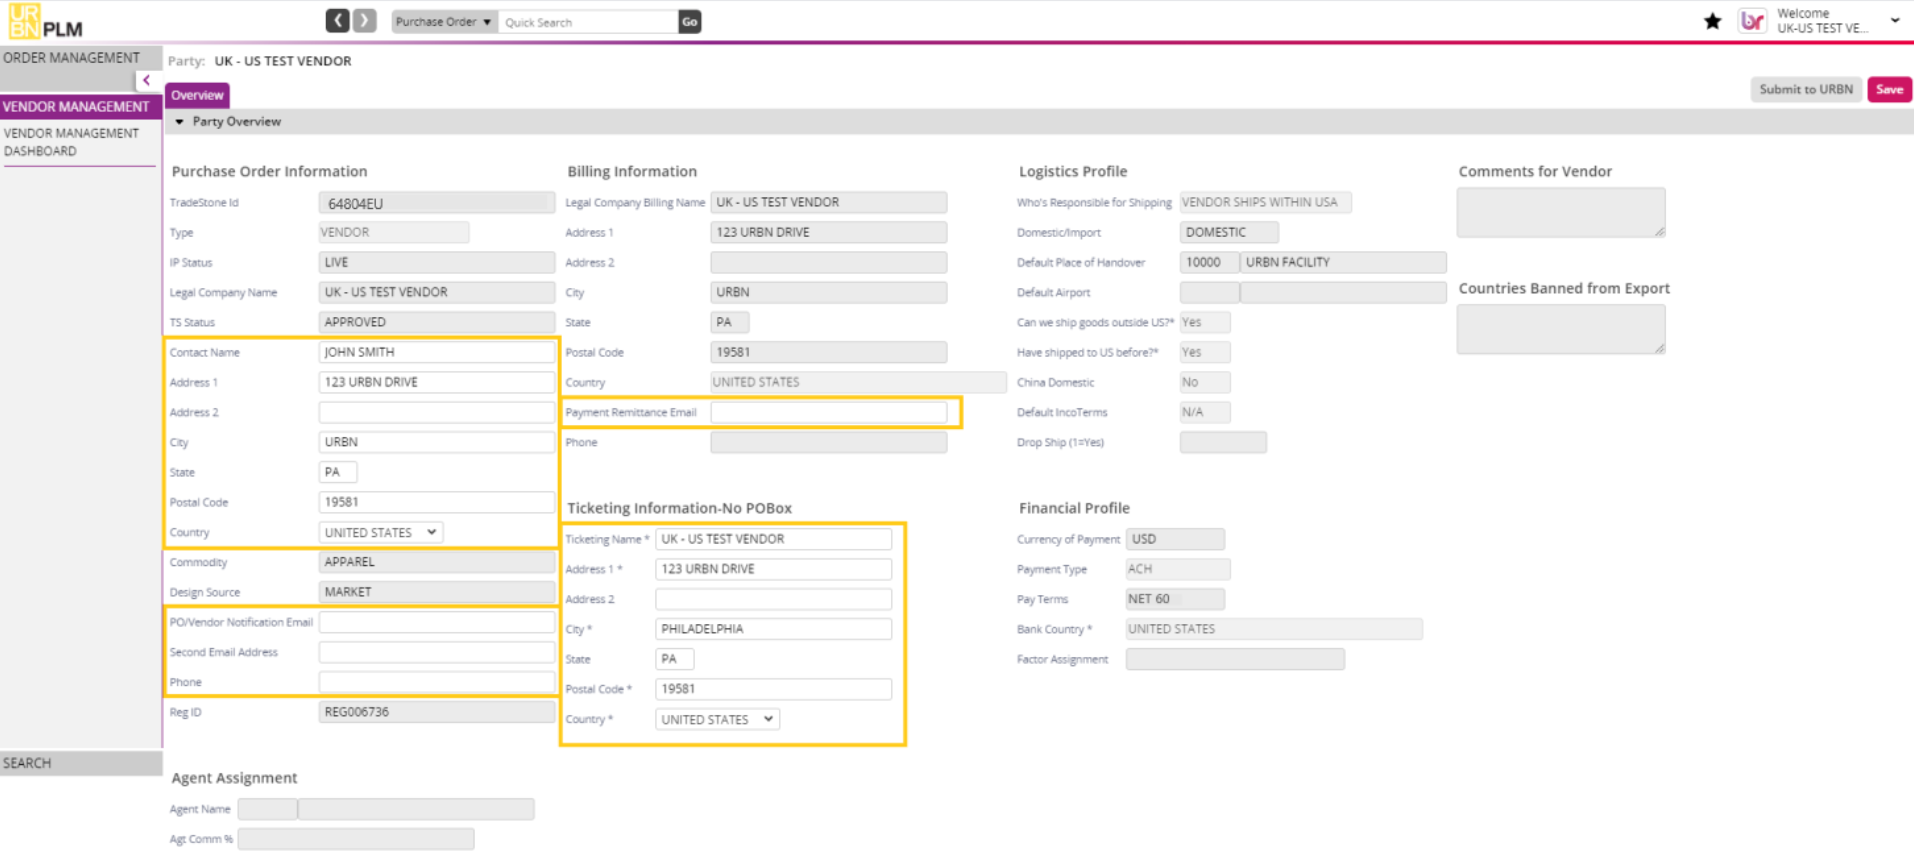Click the PO/Vendor Notification Email field
1914x859 pixels.
click(x=436, y=622)
